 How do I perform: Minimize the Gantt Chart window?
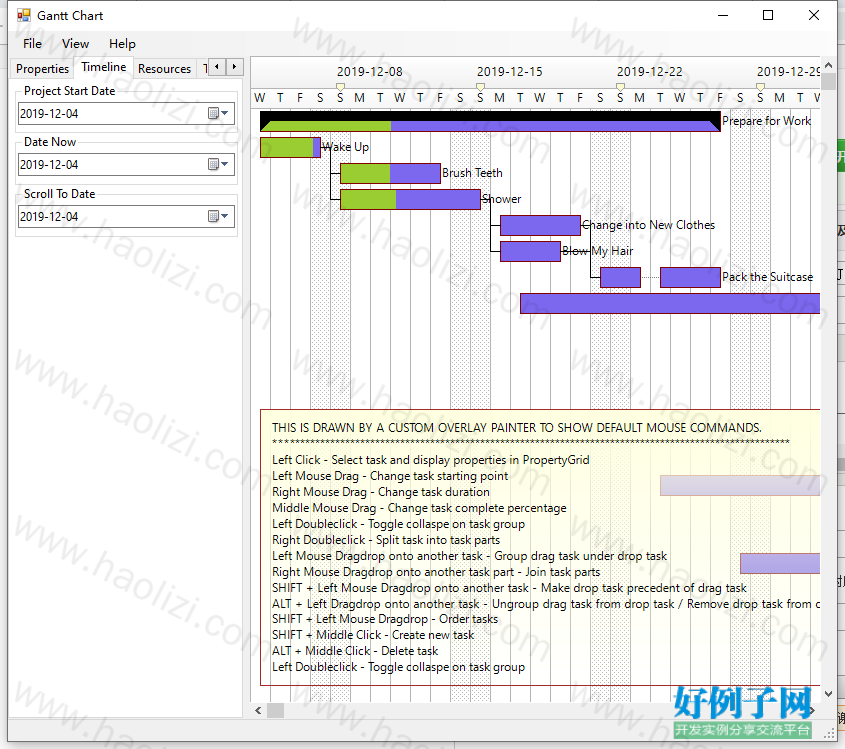pyautogui.click(x=723, y=15)
